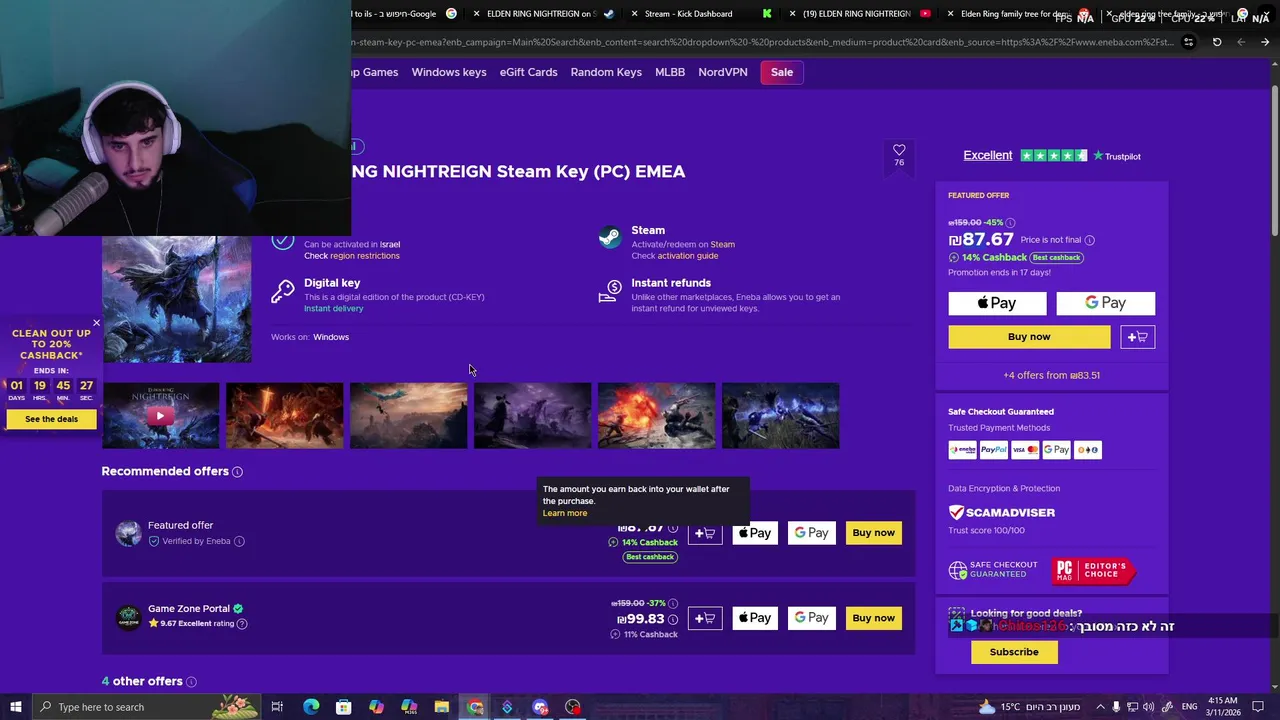Switch to Chrome in taskbar
This screenshot has height=720, width=1280.
pyautogui.click(x=475, y=707)
